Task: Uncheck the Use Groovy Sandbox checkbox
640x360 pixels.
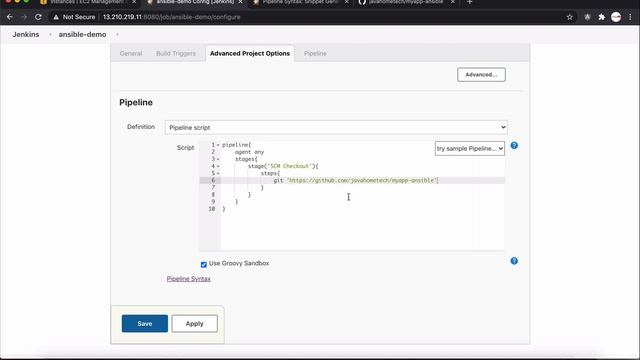Action: 204,264
